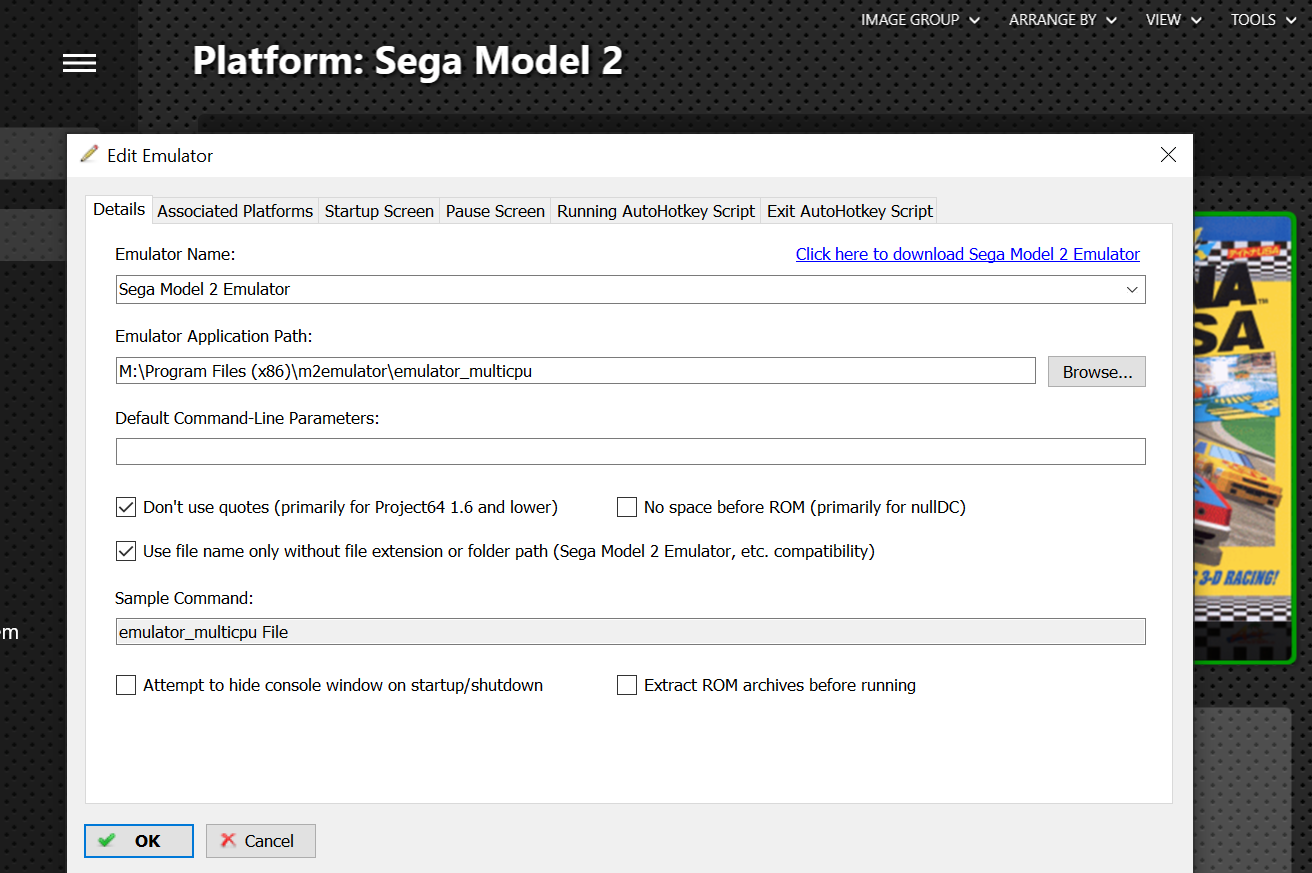This screenshot has width=1312, height=873.
Task: Open the IMAGE GROUP menu
Action: (x=920, y=19)
